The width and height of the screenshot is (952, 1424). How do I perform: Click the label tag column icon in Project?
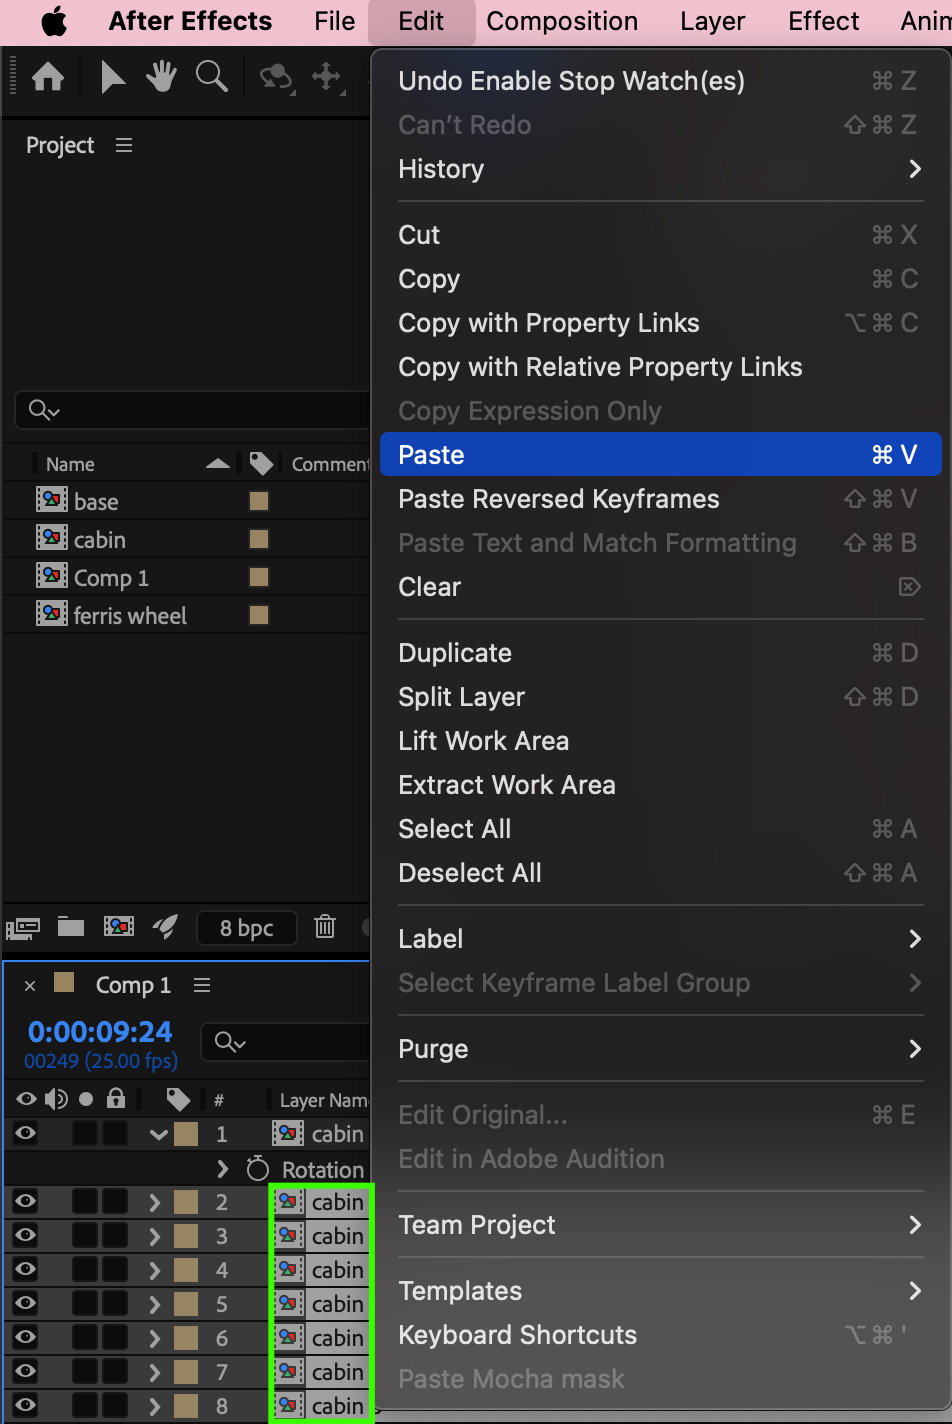pos(261,464)
